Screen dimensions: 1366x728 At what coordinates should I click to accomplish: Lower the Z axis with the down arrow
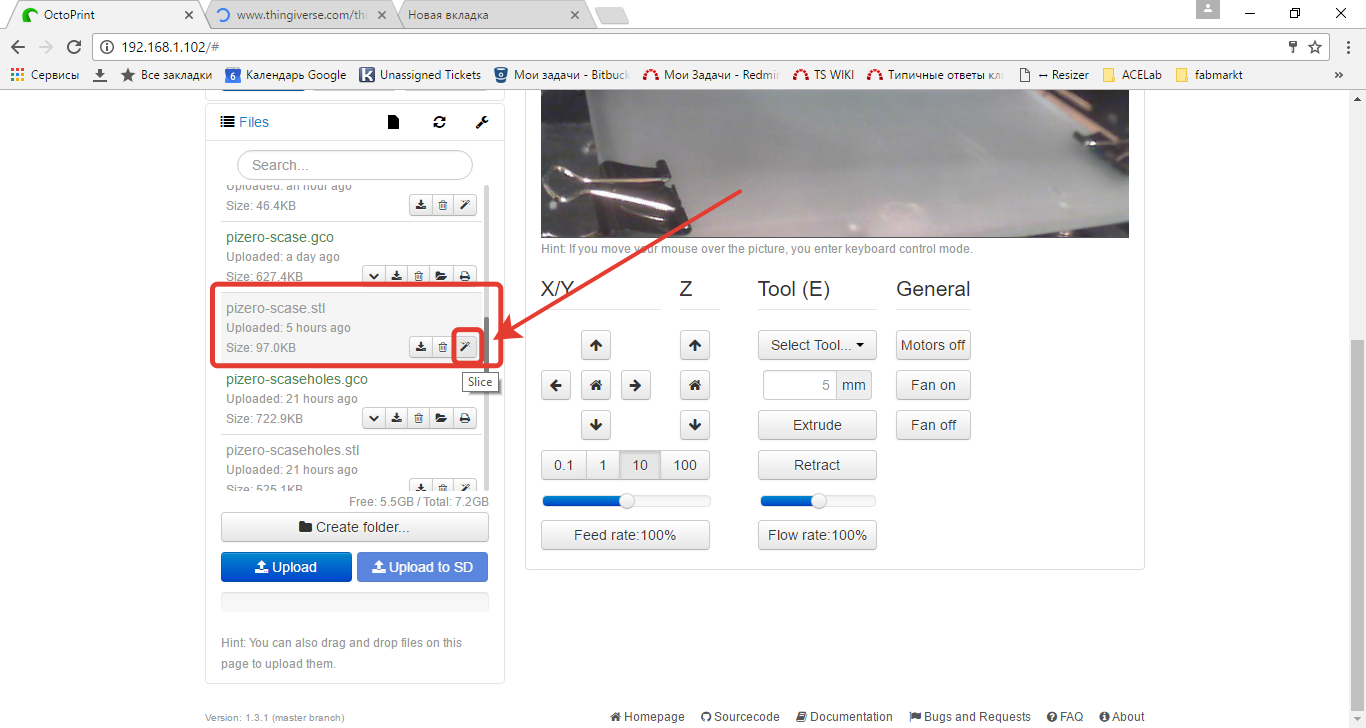[x=694, y=425]
